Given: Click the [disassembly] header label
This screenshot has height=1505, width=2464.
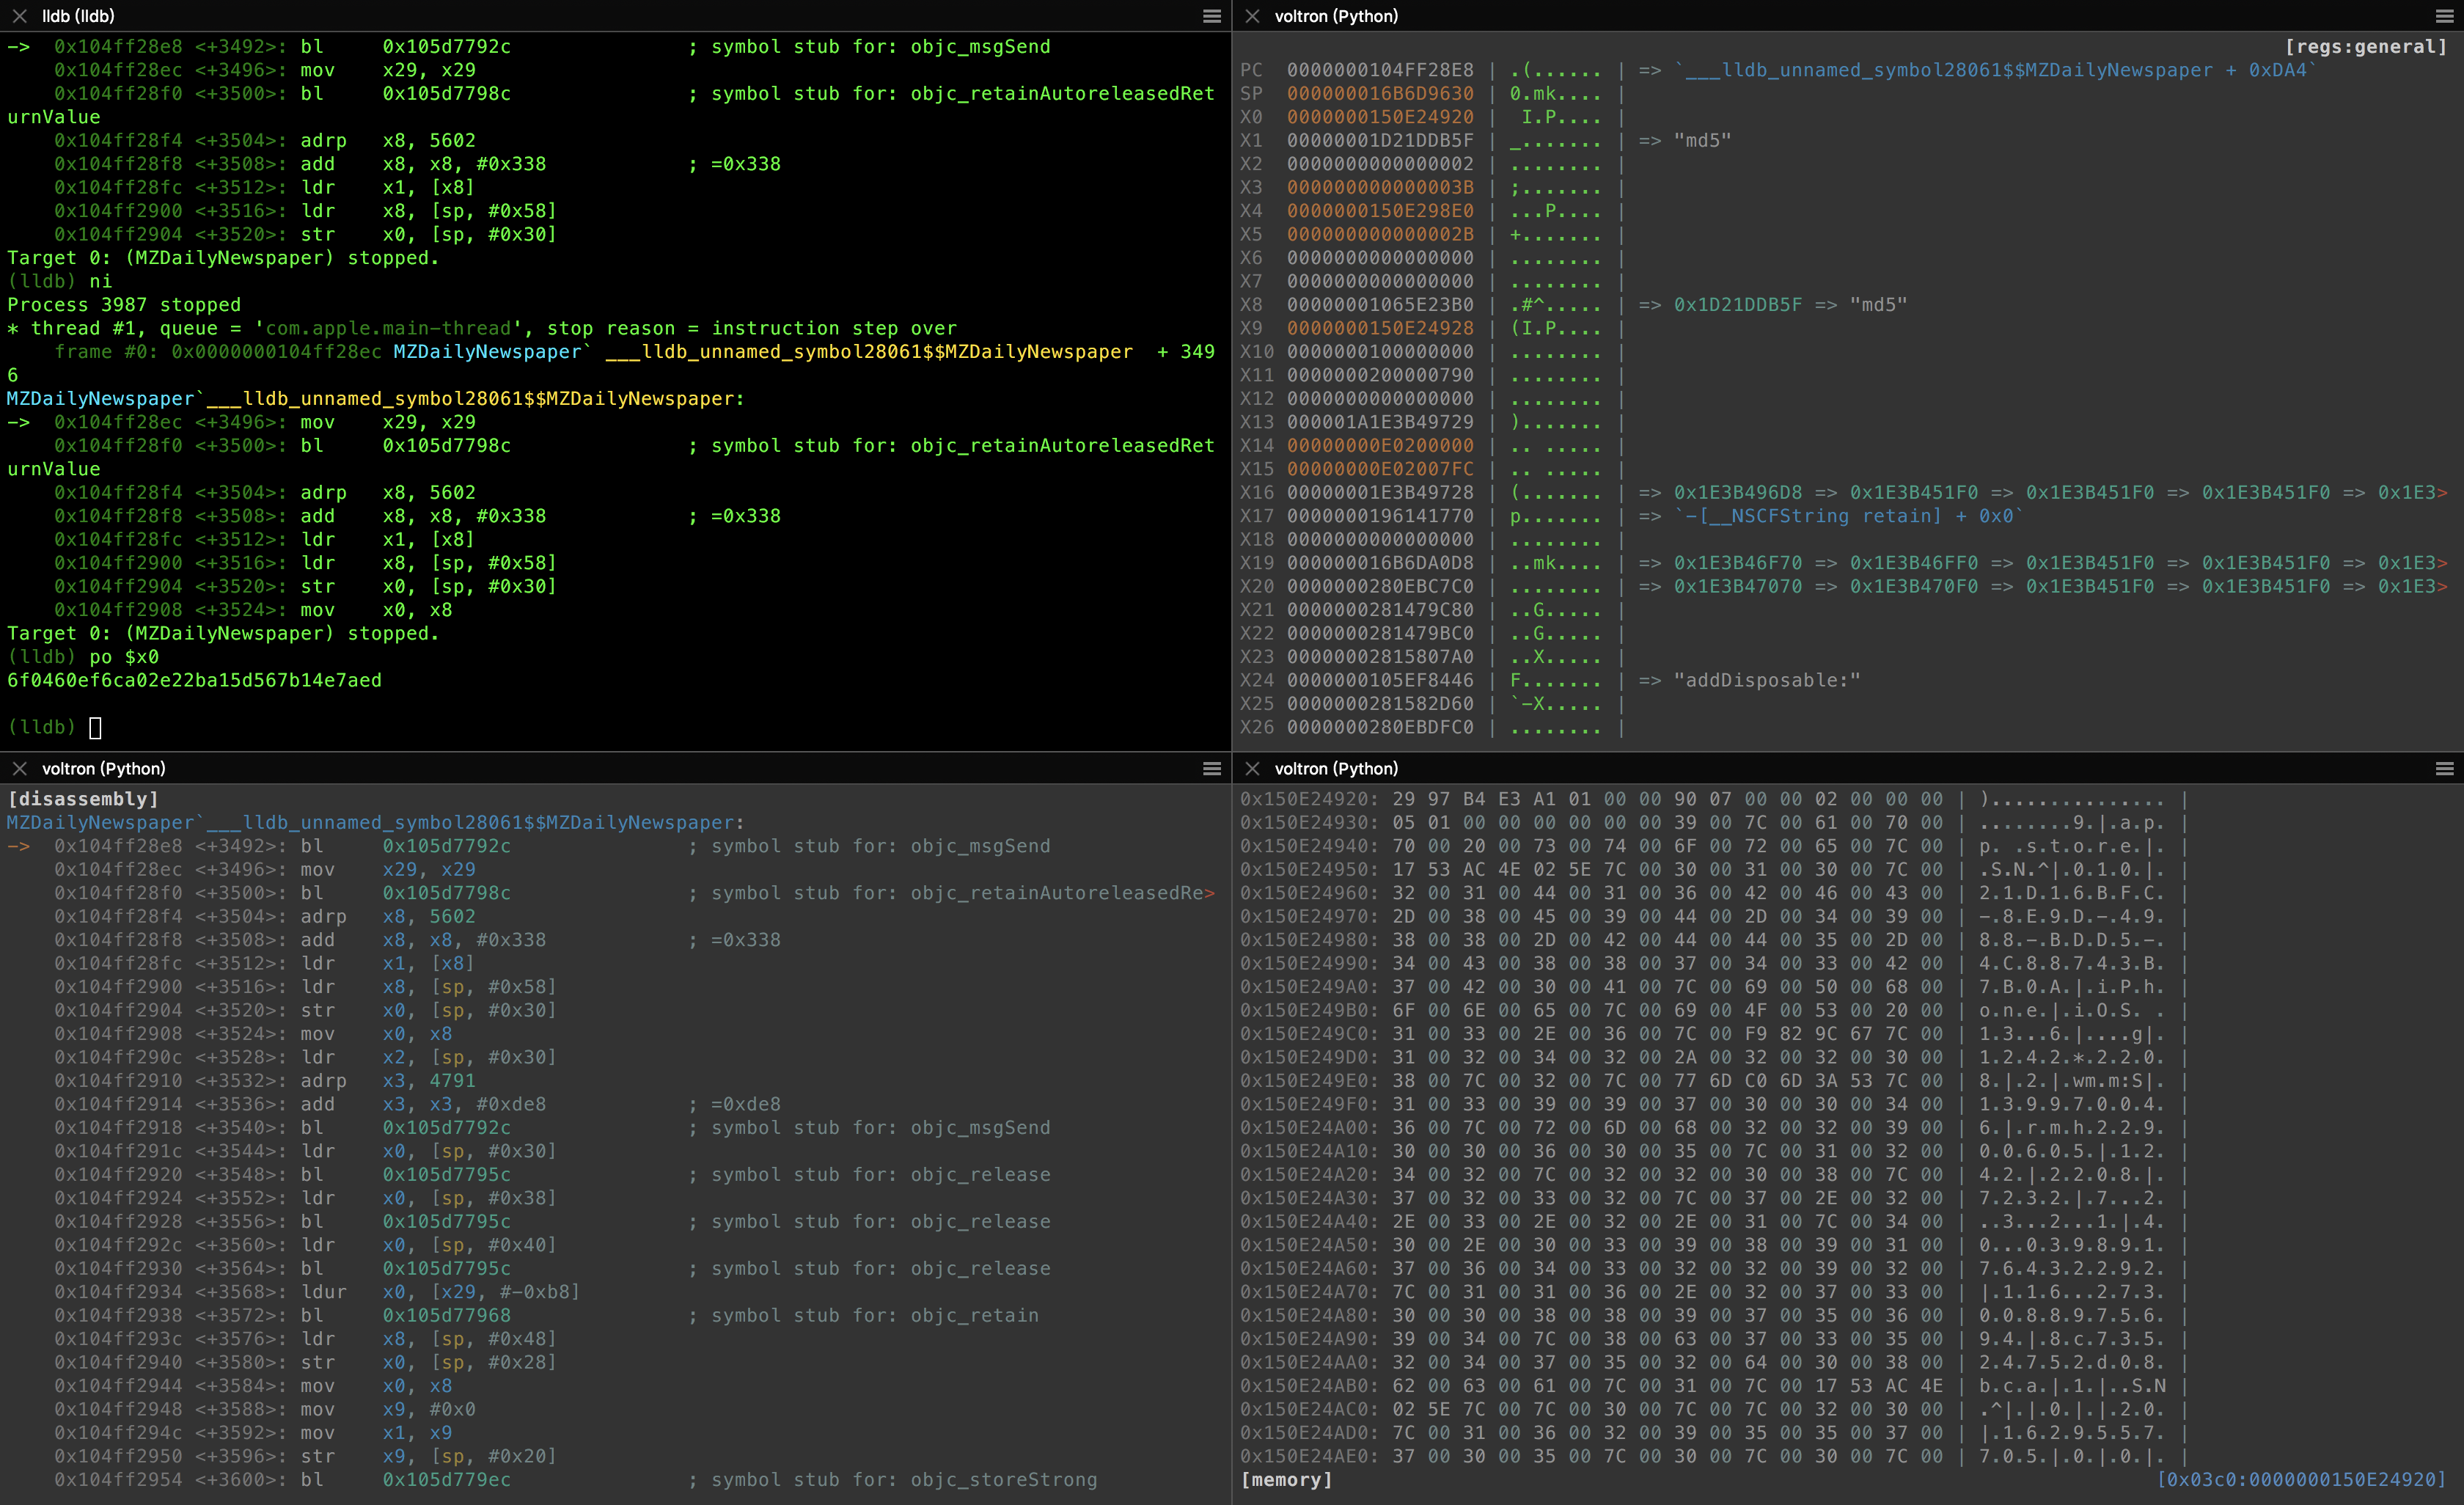Looking at the screenshot, I should pyautogui.click(x=83, y=798).
